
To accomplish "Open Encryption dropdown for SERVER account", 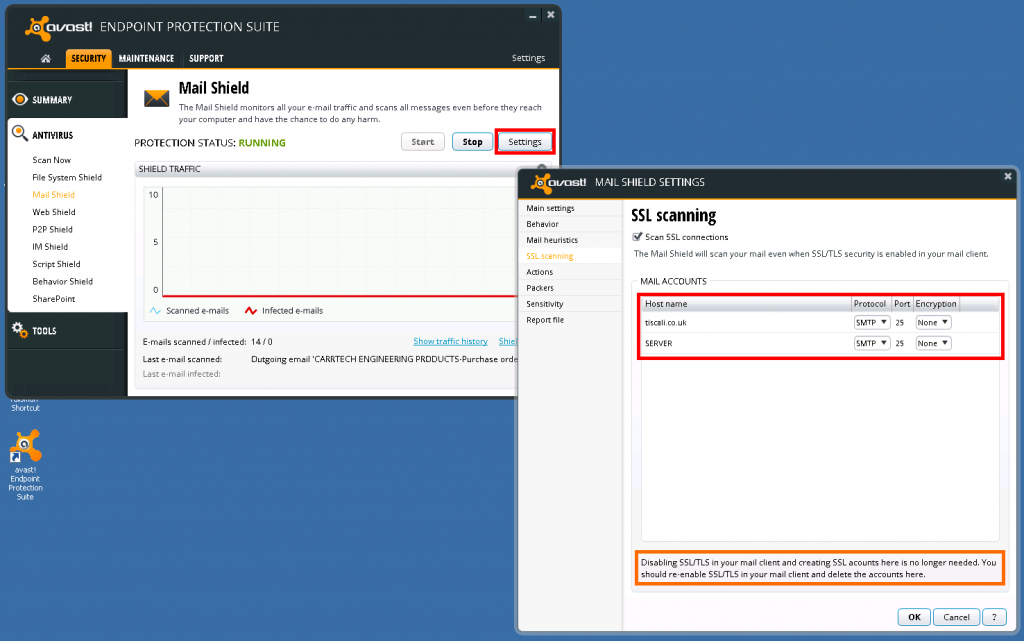I will [x=933, y=343].
